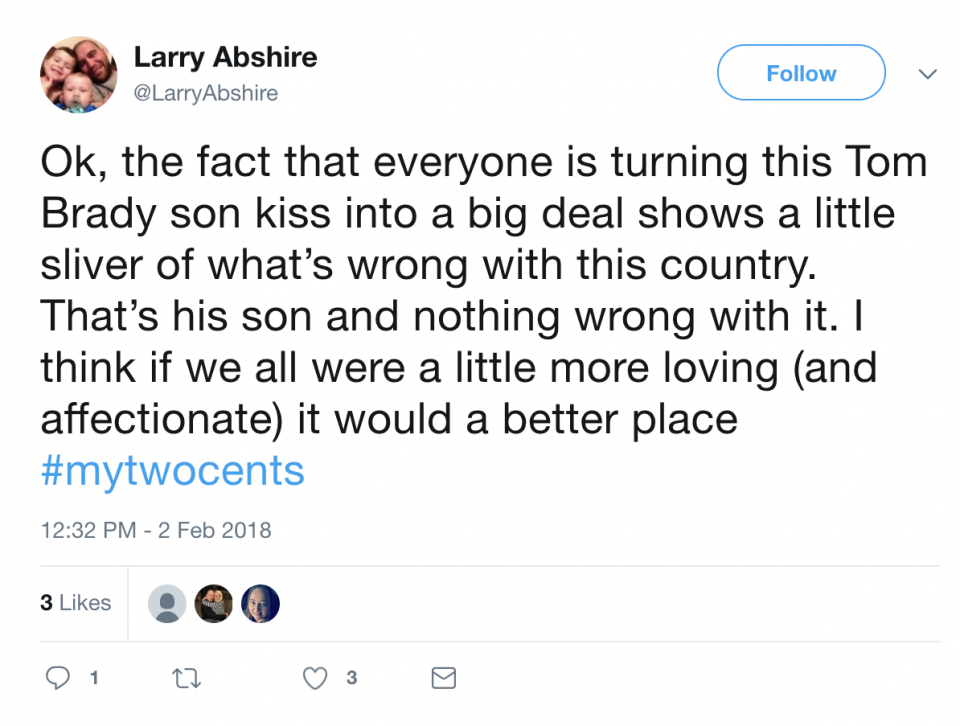
Task: Open the #mytwocents hashtag
Action: pyautogui.click(x=172, y=470)
